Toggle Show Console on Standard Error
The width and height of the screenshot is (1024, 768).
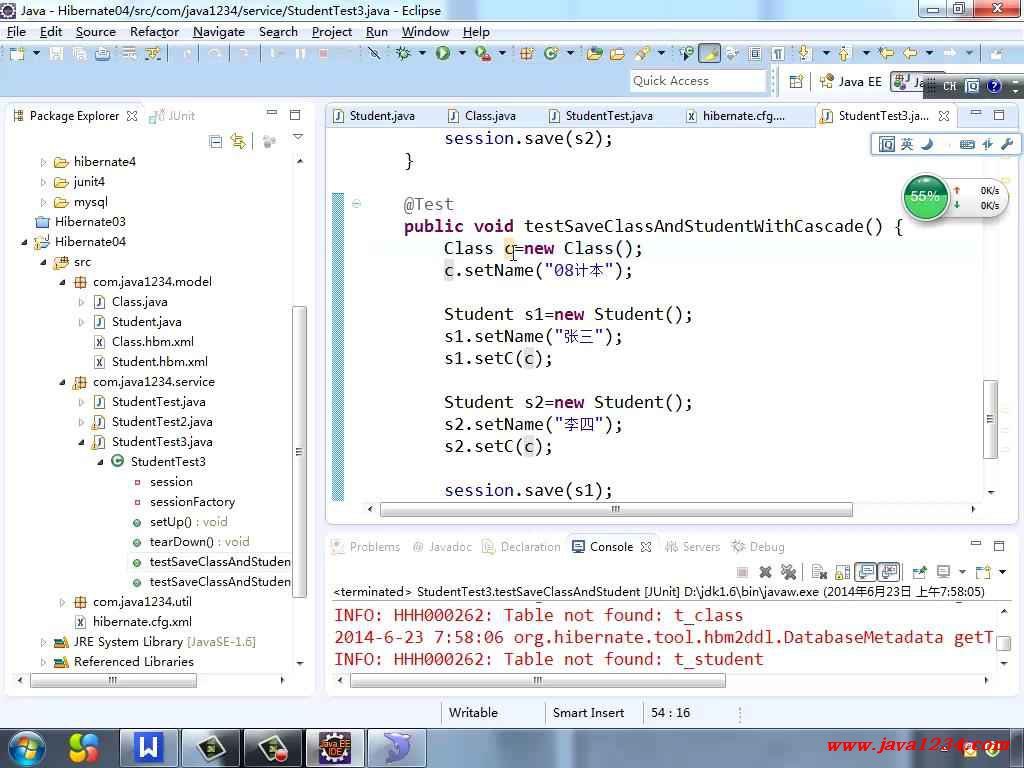[889, 573]
